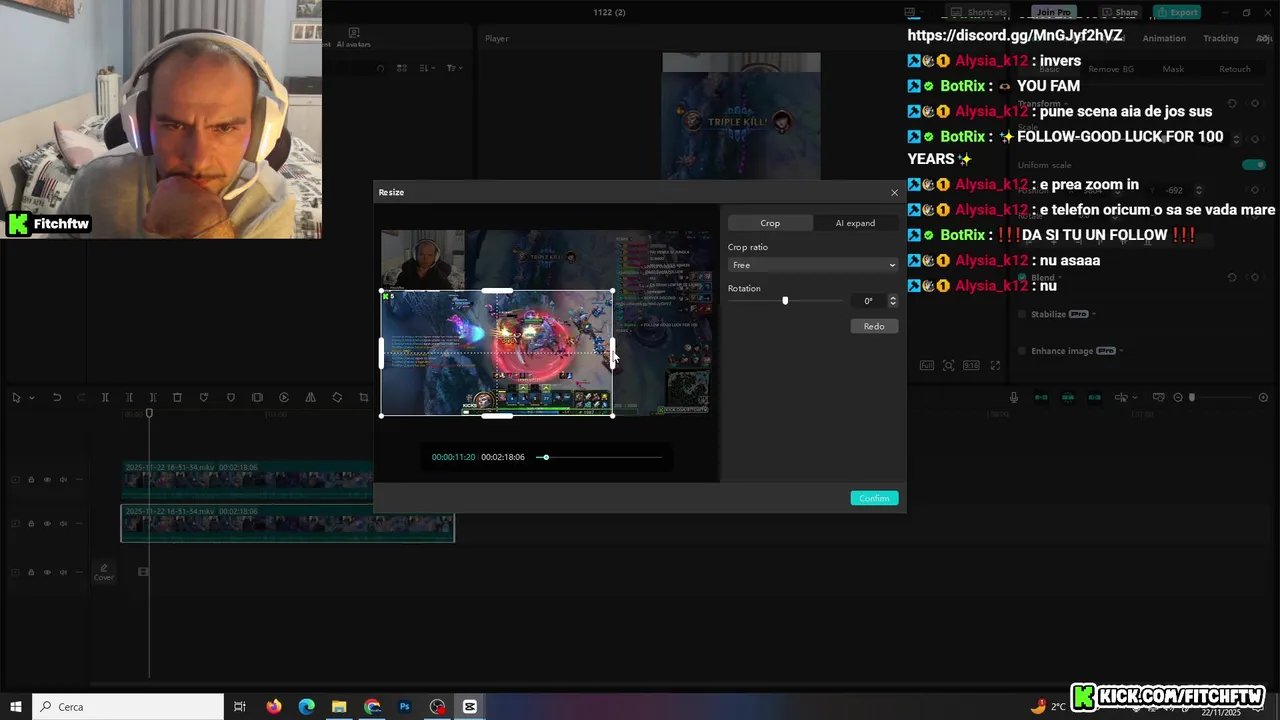Click the microphone Record voiceover icon

pyautogui.click(x=1014, y=397)
